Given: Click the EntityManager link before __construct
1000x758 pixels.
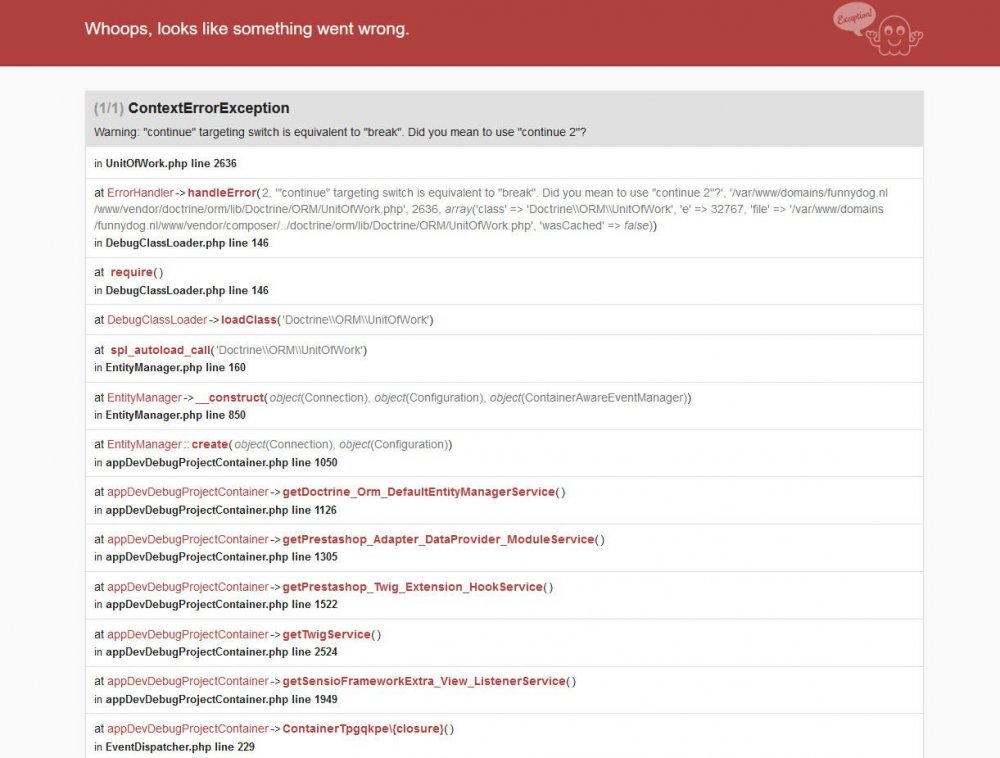Looking at the screenshot, I should point(144,398).
